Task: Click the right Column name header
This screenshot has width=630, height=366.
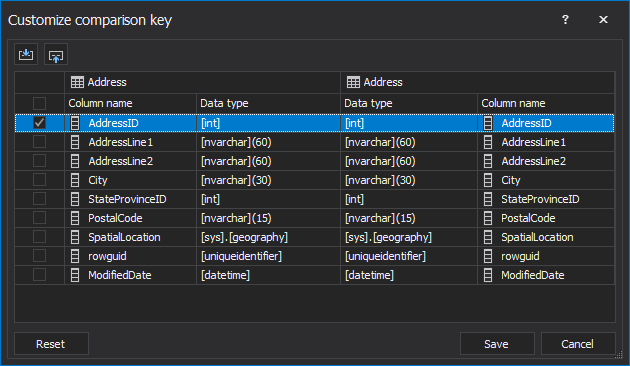Action: coord(546,103)
